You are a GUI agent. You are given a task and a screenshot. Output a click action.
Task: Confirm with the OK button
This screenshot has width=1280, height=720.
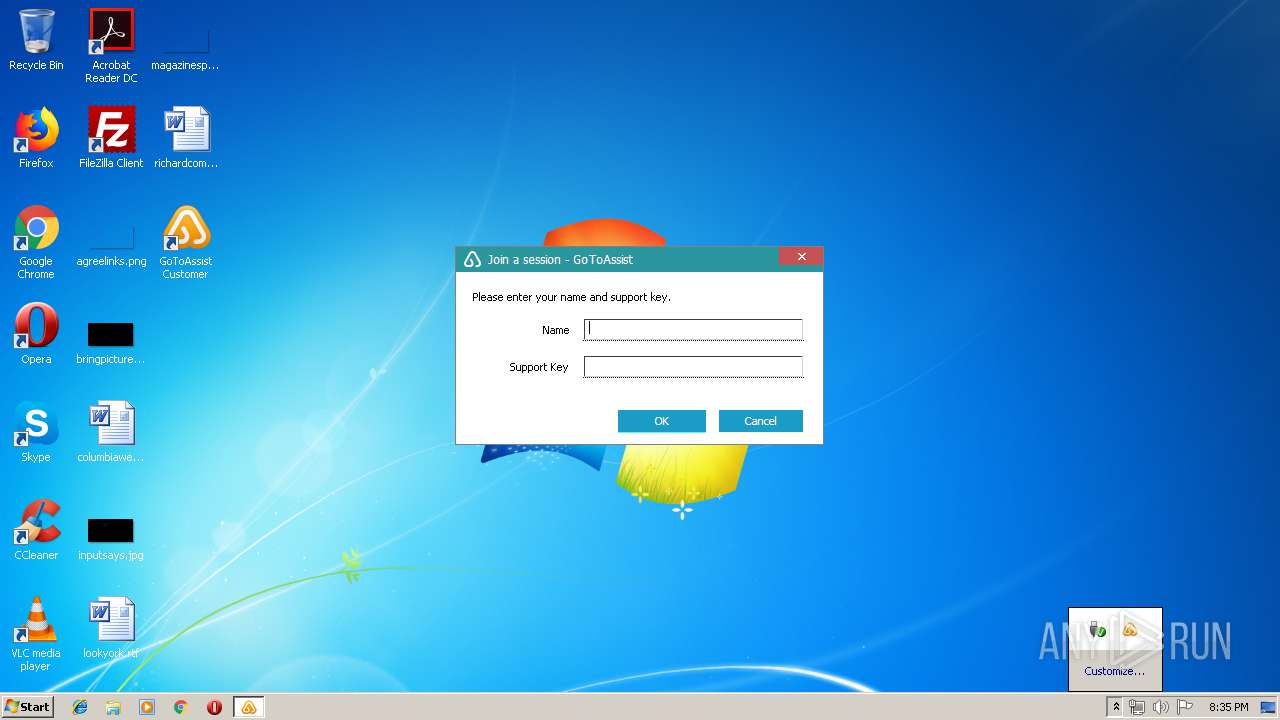pos(661,421)
